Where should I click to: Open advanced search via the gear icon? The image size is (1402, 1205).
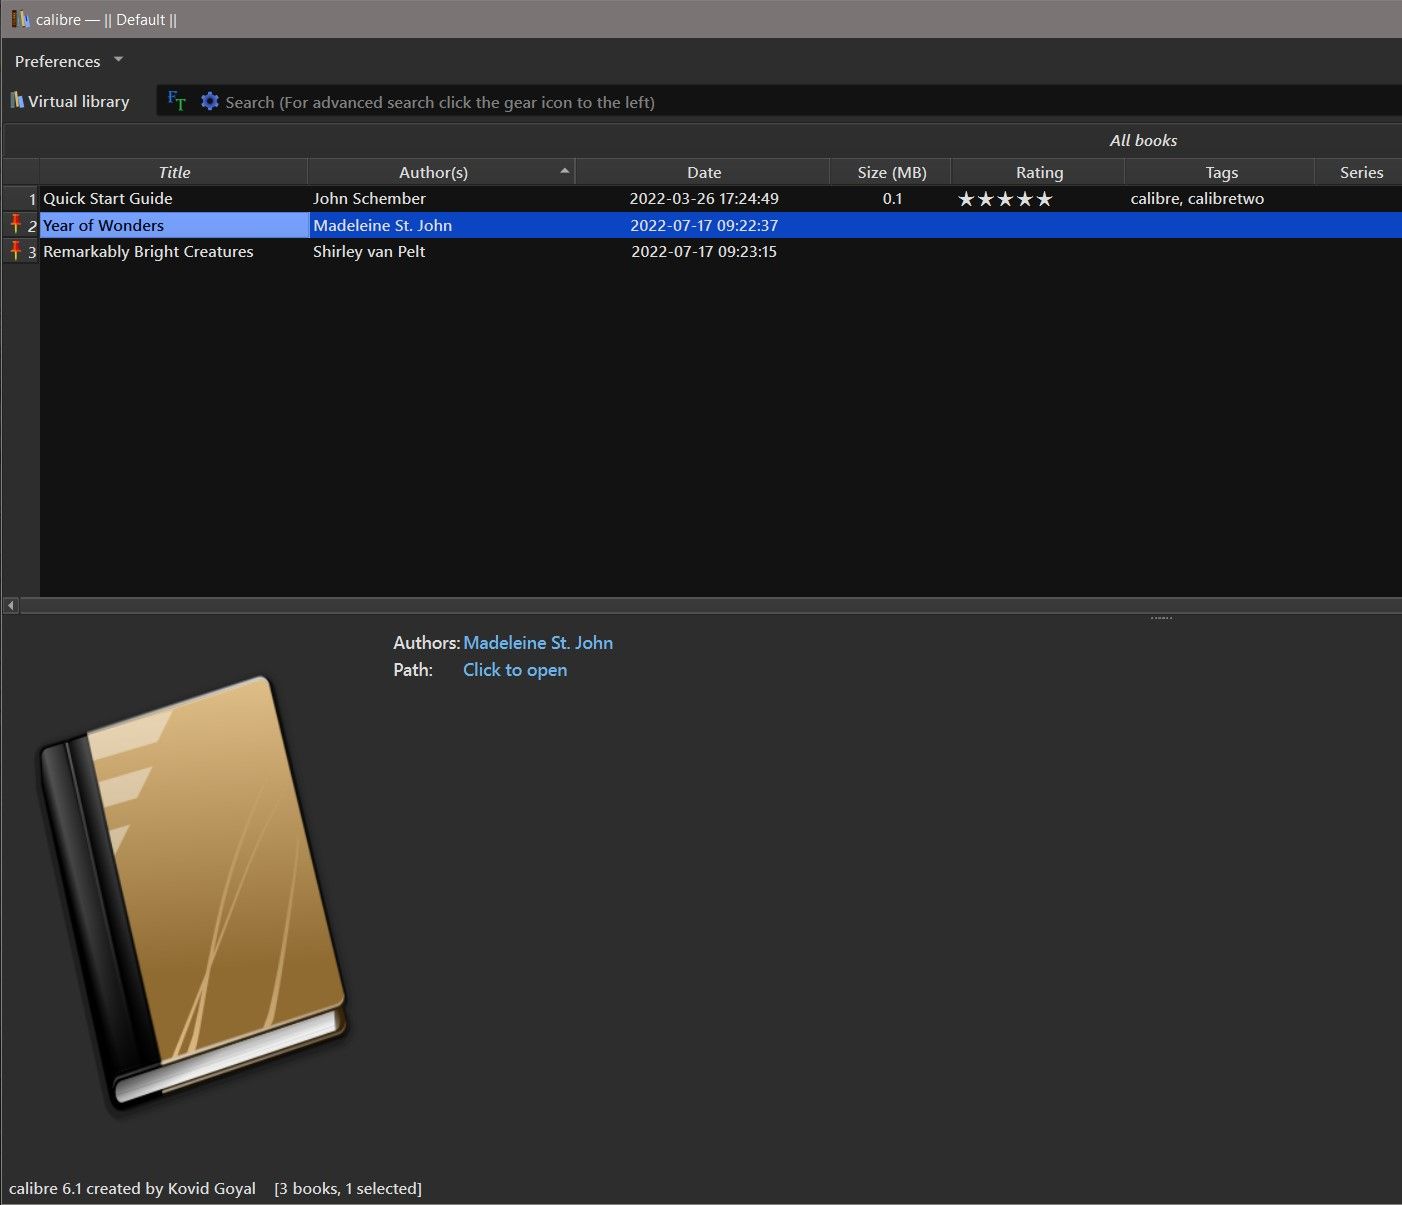(209, 101)
